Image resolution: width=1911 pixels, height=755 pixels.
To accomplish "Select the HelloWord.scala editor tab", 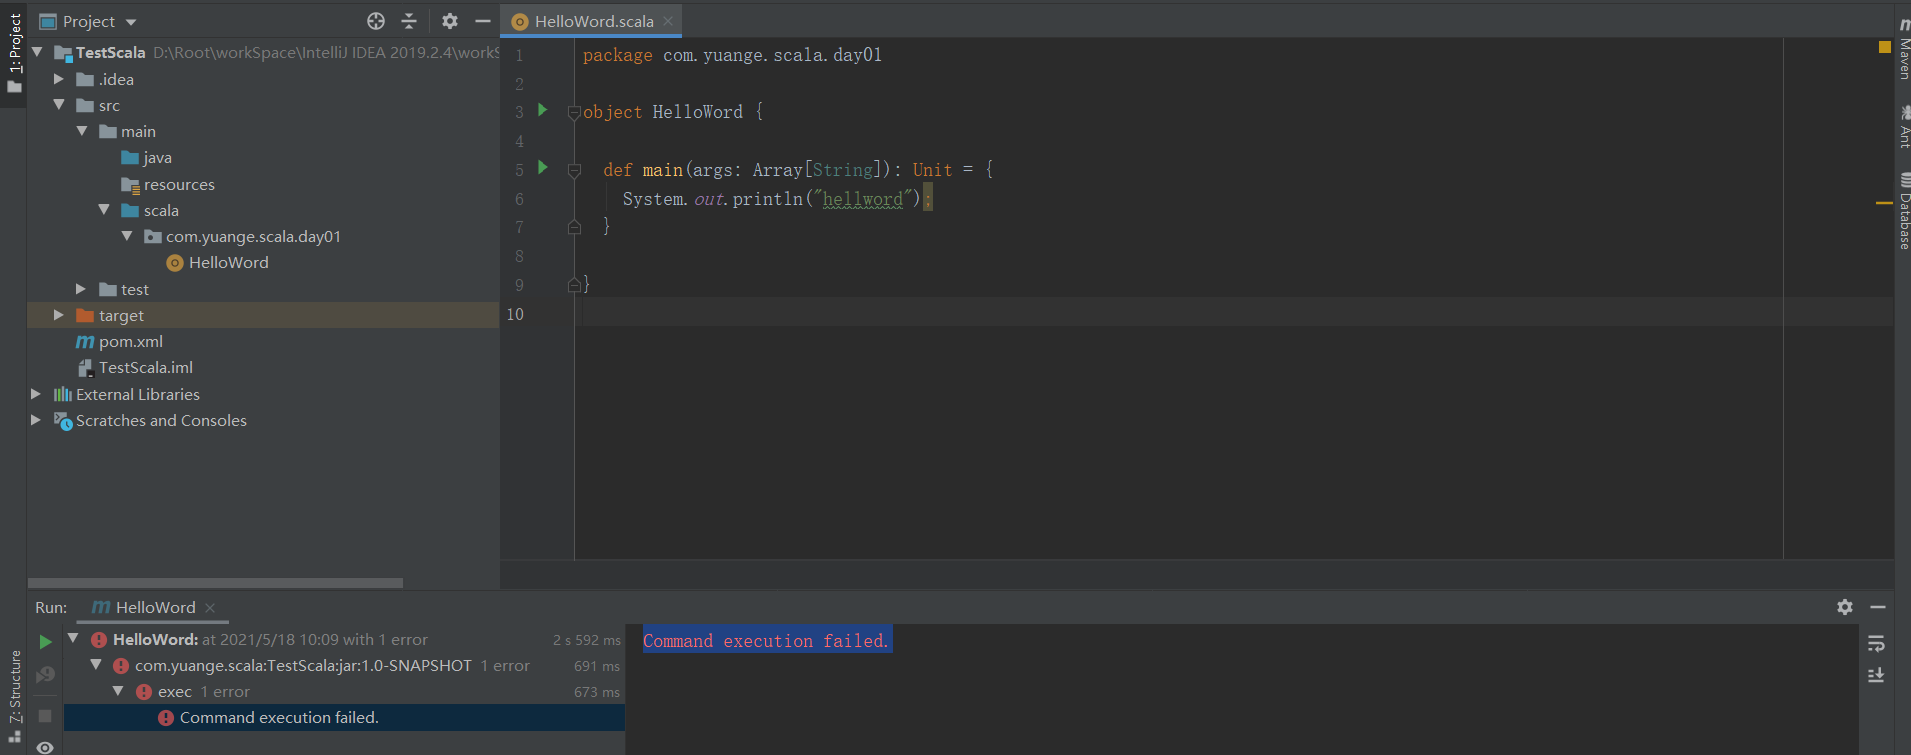I will 594,21.
